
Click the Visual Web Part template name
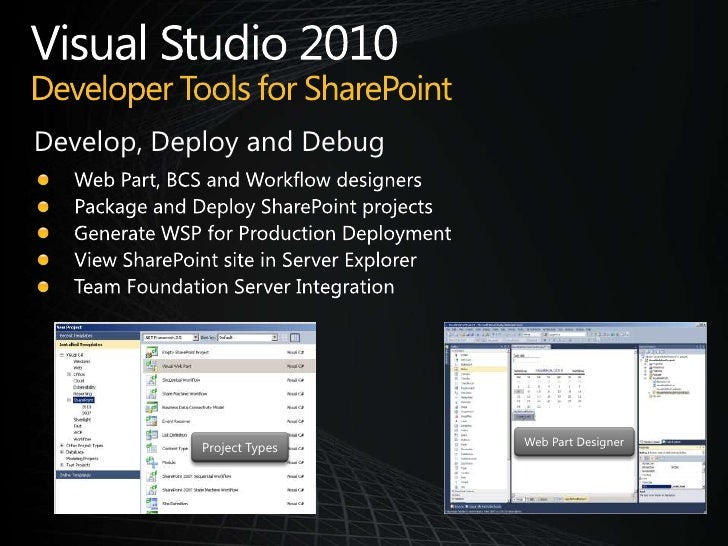(x=177, y=366)
